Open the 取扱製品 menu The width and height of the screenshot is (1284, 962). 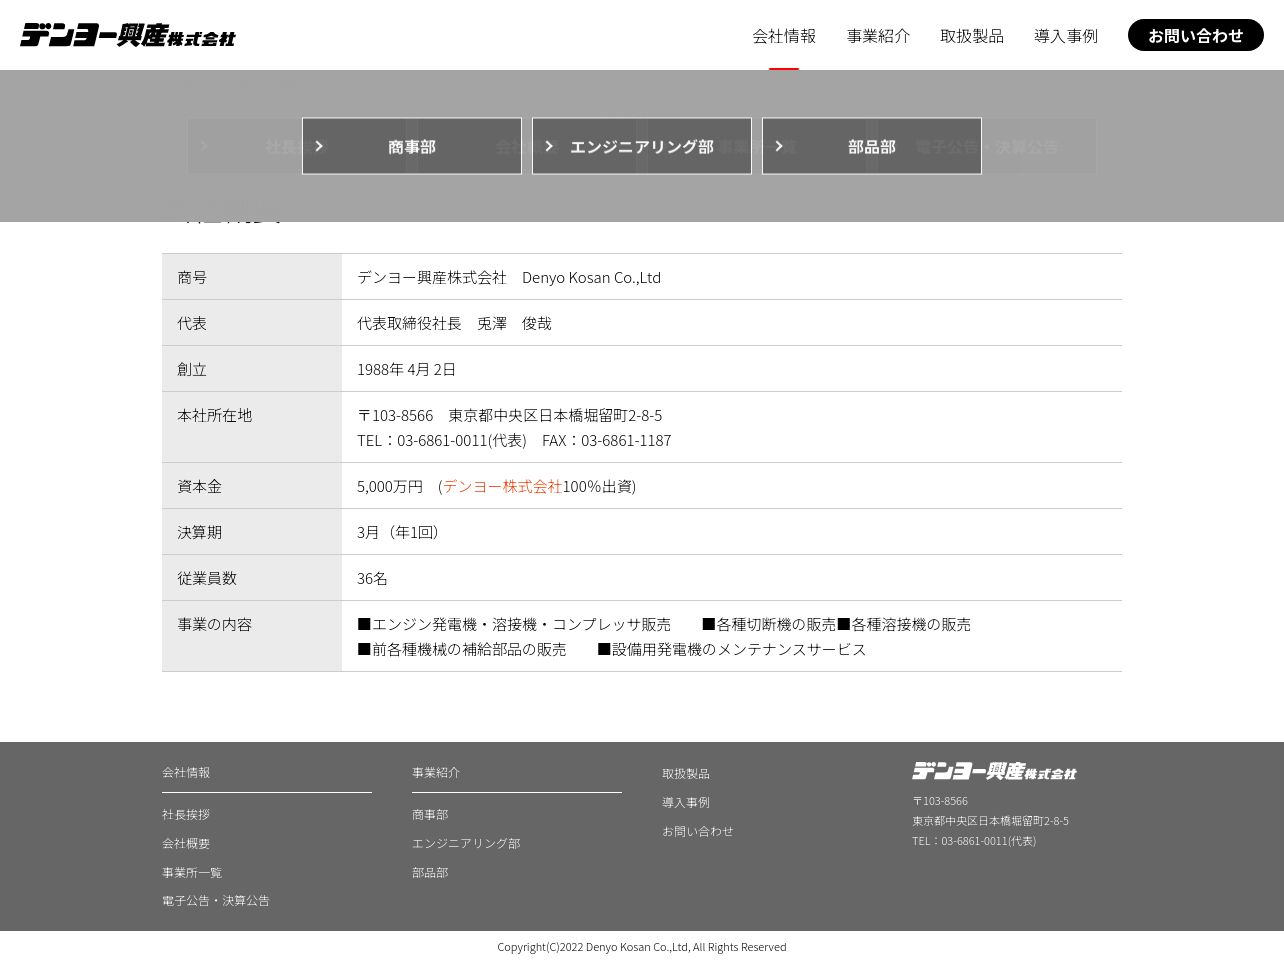point(972,36)
